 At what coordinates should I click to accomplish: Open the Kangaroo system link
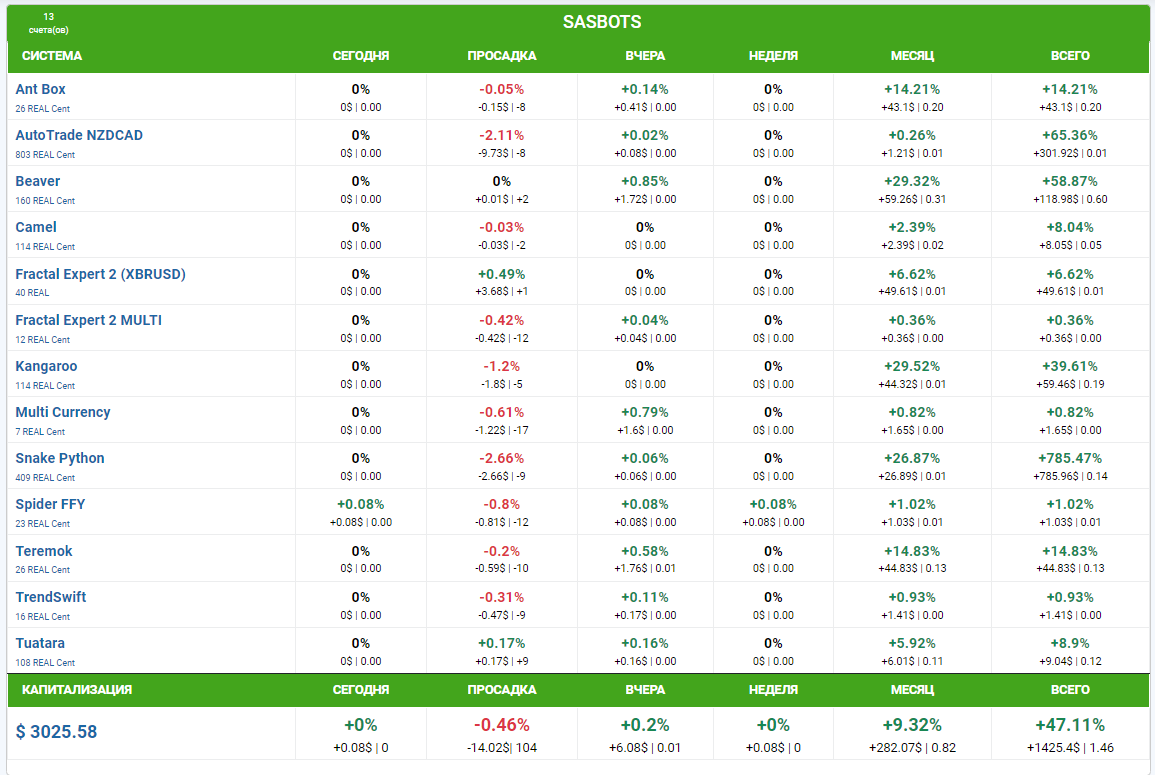click(x=46, y=366)
